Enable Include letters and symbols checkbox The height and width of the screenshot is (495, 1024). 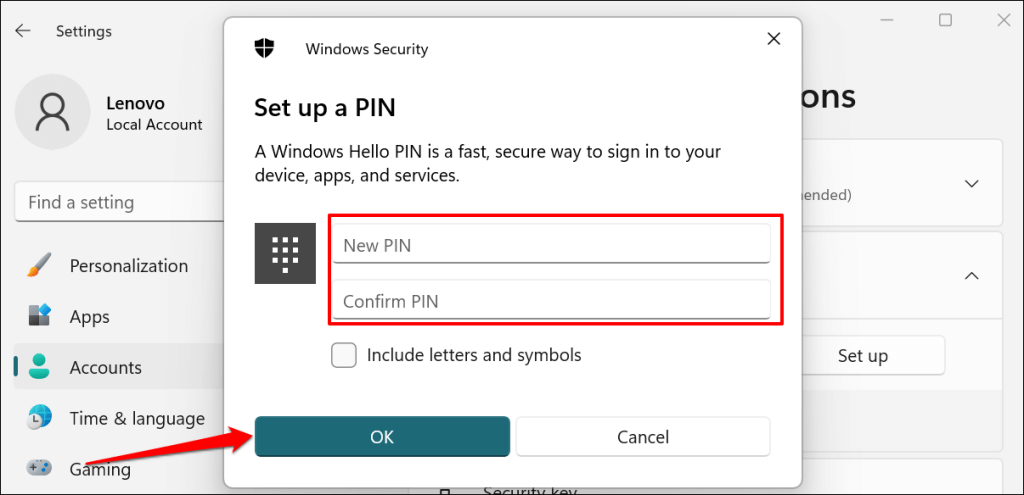(344, 355)
